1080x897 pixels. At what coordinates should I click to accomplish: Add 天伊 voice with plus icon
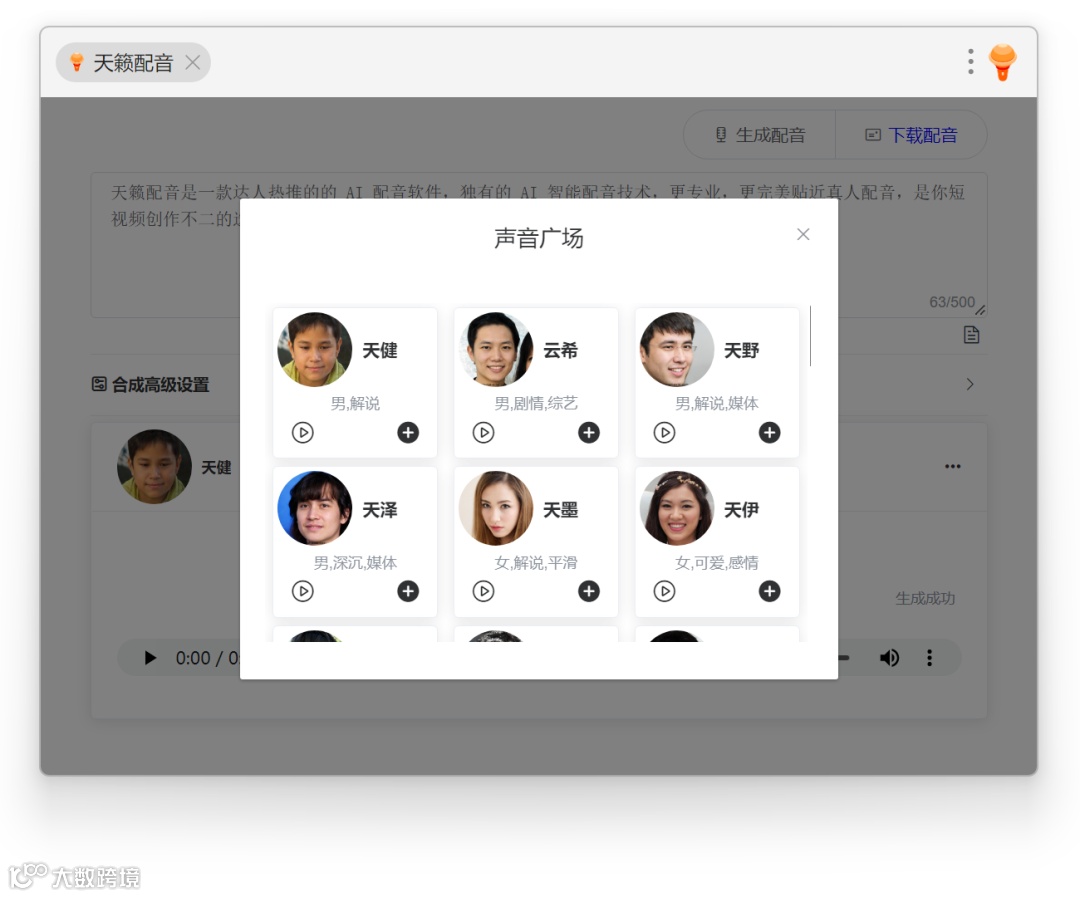[x=769, y=591]
